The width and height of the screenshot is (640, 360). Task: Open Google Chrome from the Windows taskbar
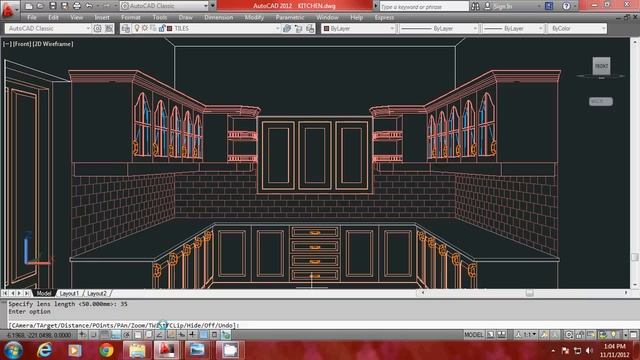(106, 350)
